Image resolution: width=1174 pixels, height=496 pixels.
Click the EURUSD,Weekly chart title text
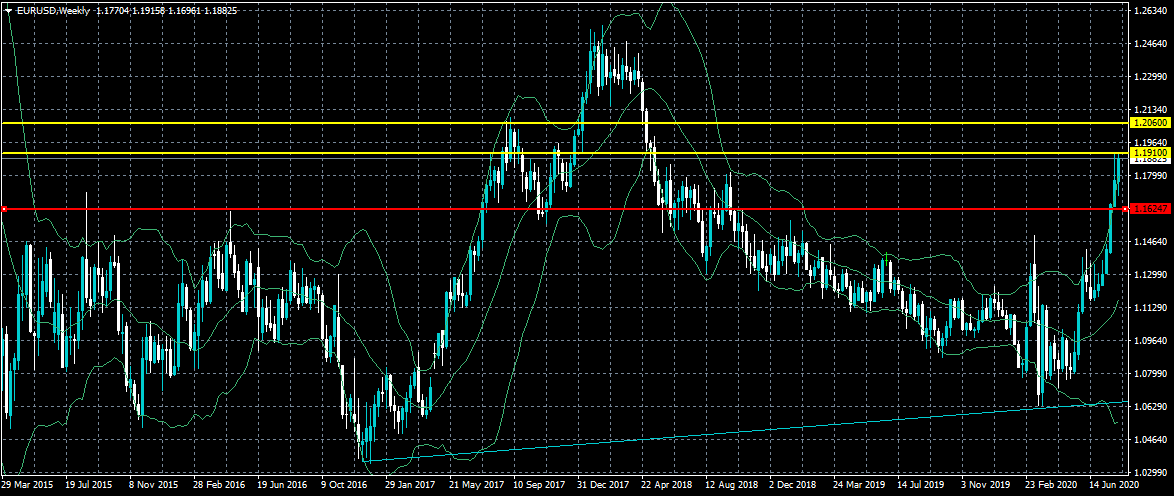coord(52,11)
